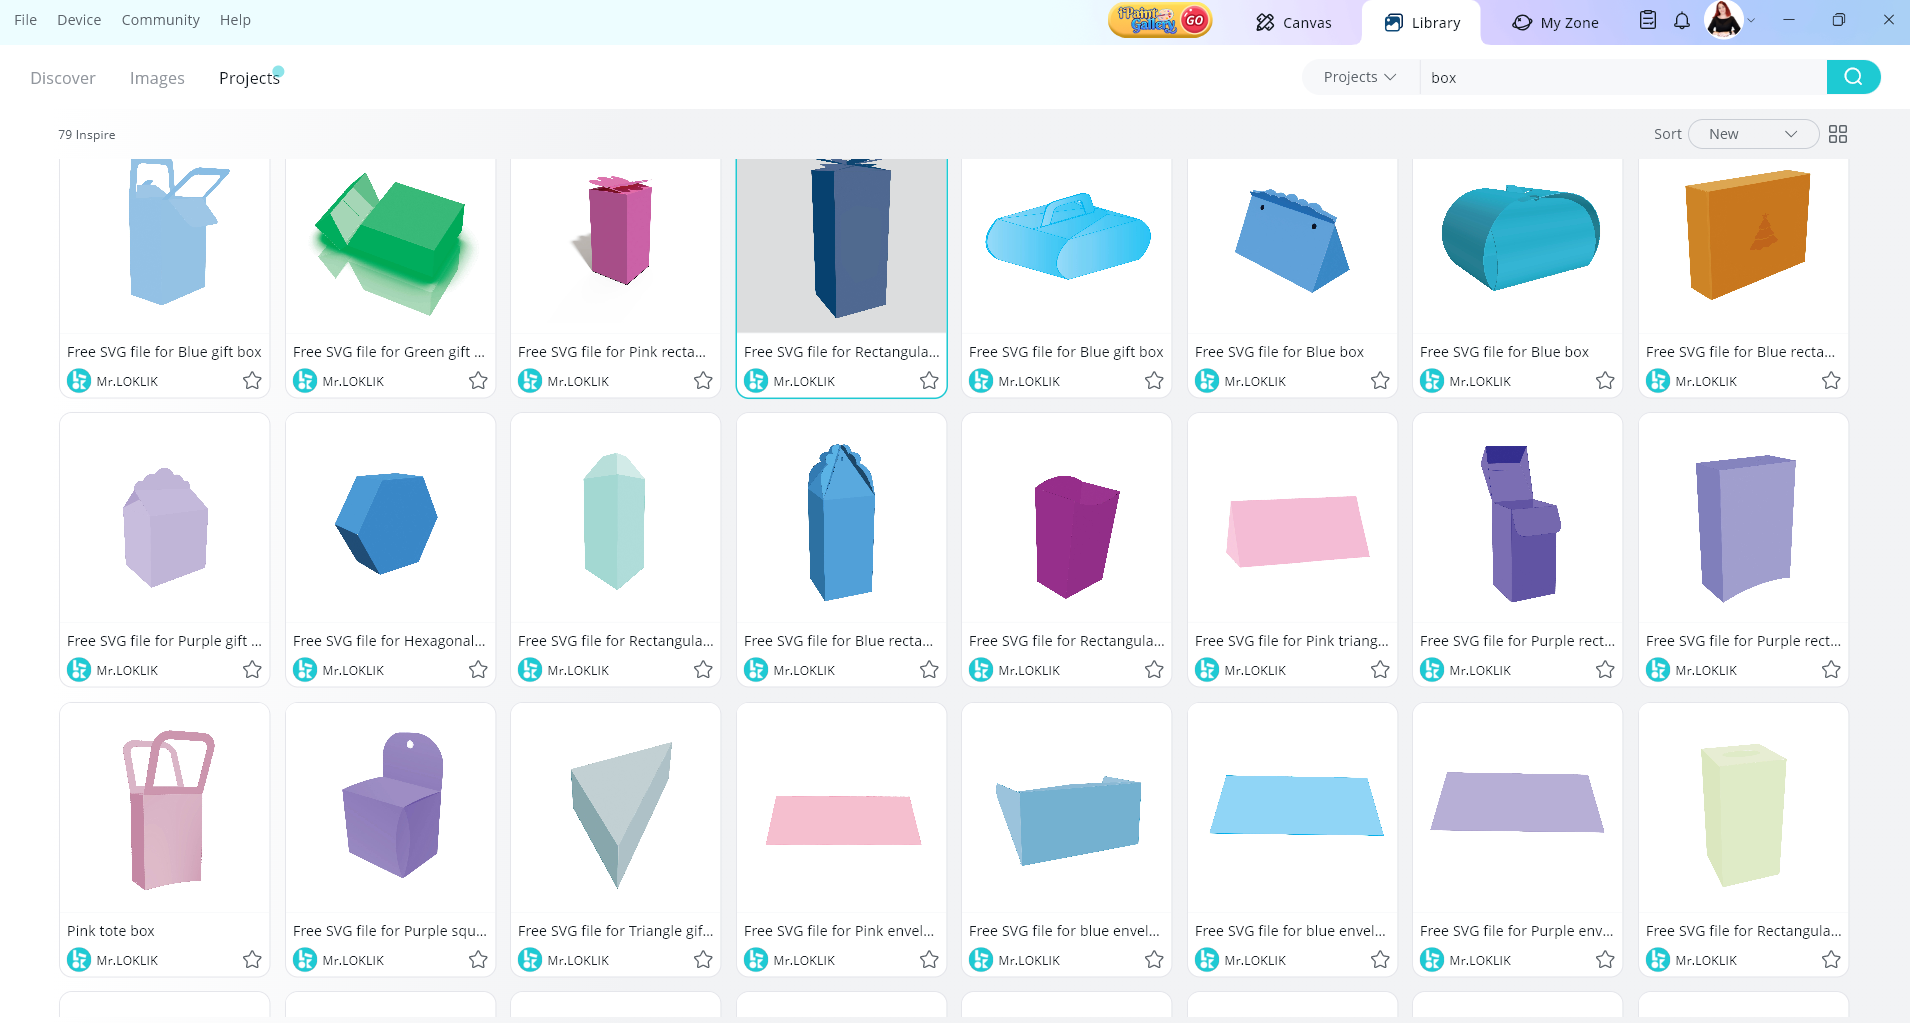Click author logo under Hexagonal box card
The height and width of the screenshot is (1023, 1910).
(305, 670)
